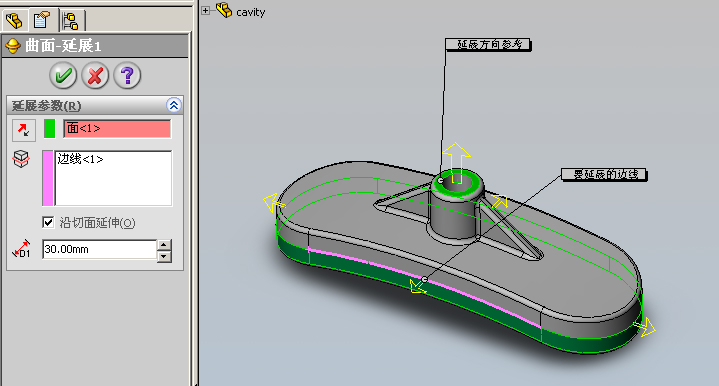This screenshot has height=386, width=719.
Task: Click the D1 distance icon
Action: click(x=22, y=248)
